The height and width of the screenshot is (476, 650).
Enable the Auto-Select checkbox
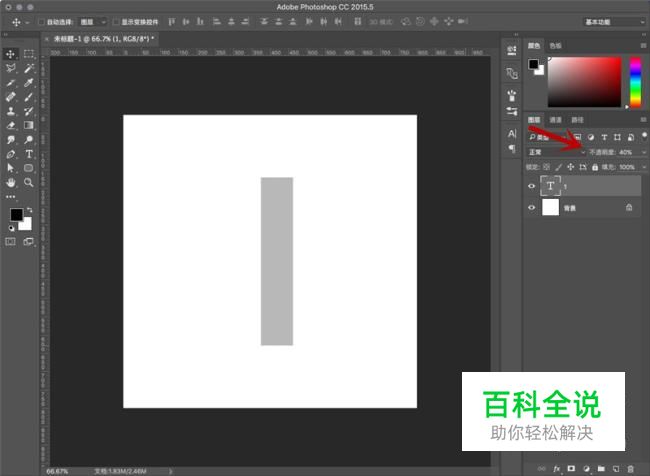[x=41, y=22]
